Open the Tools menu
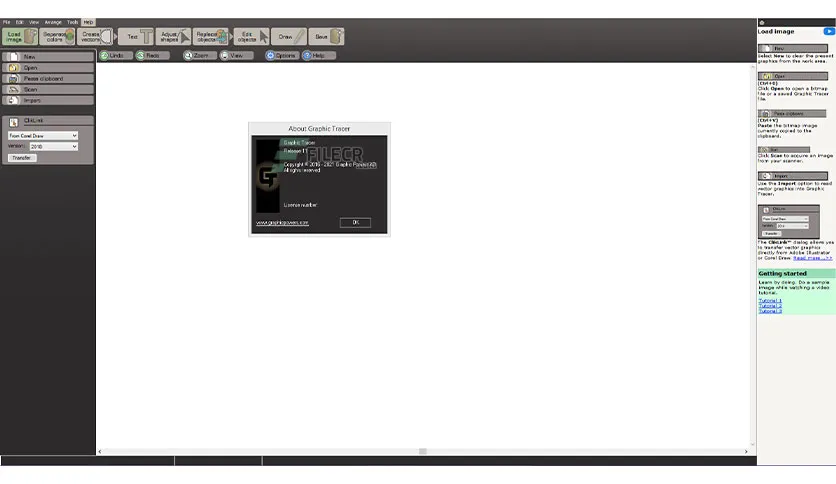This screenshot has width=836, height=484. point(73,22)
